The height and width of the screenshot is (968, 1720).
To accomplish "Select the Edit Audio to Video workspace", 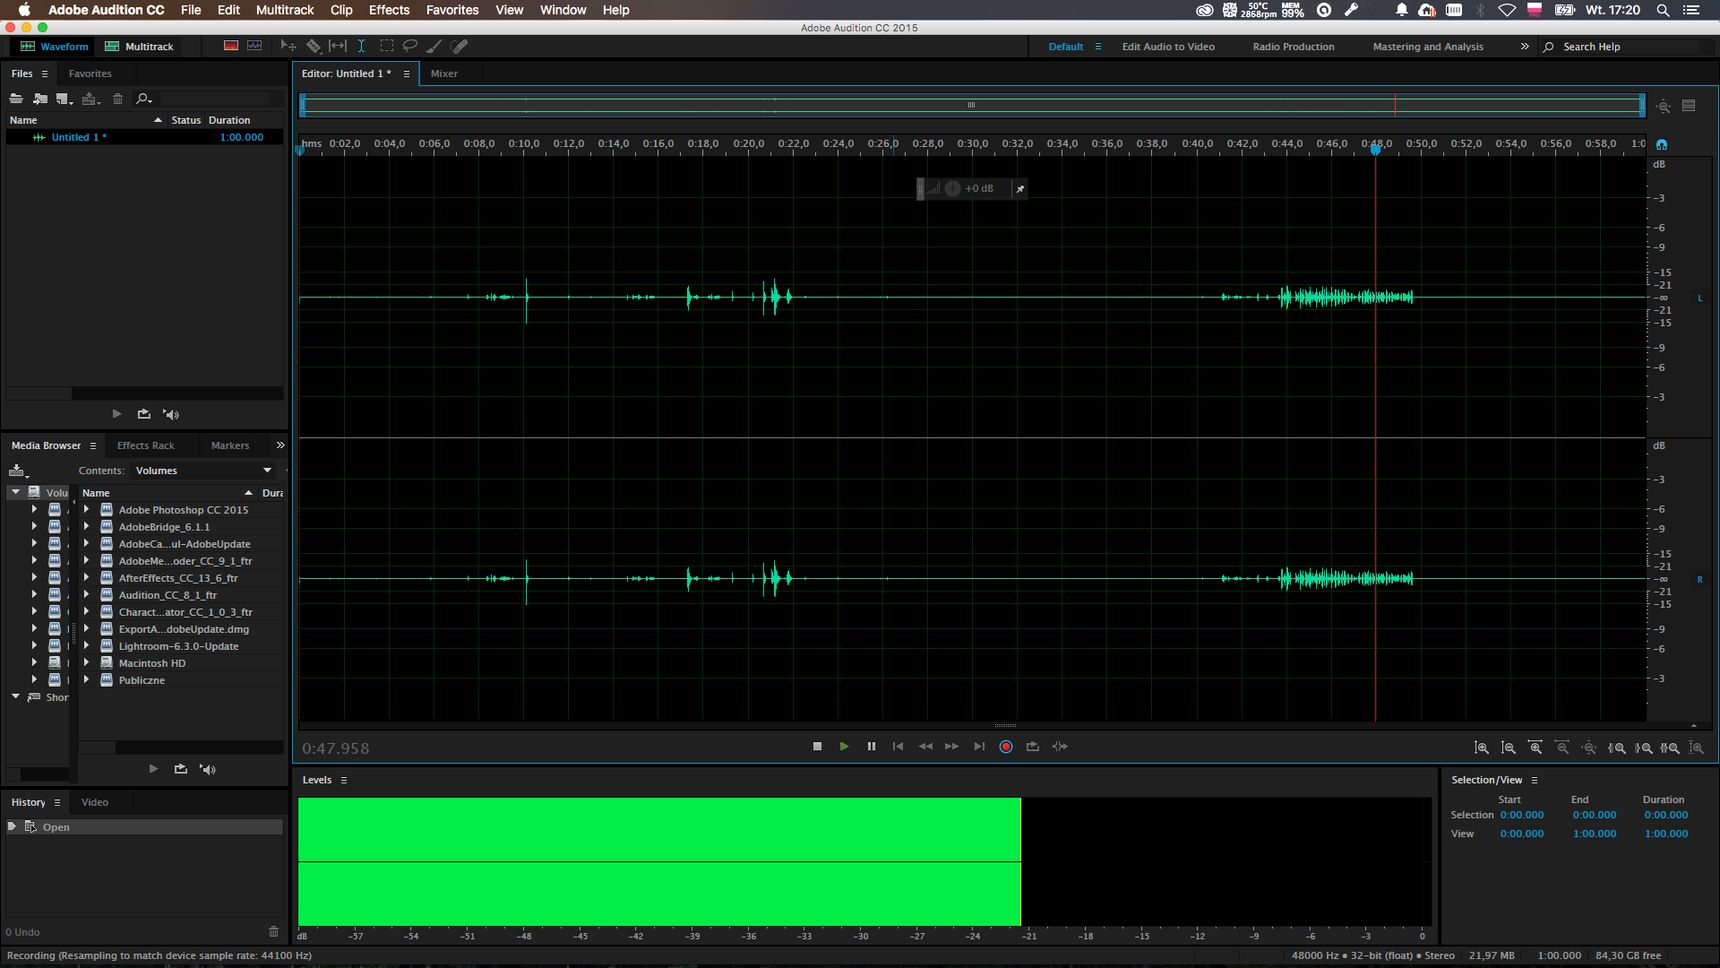I will [x=1168, y=46].
